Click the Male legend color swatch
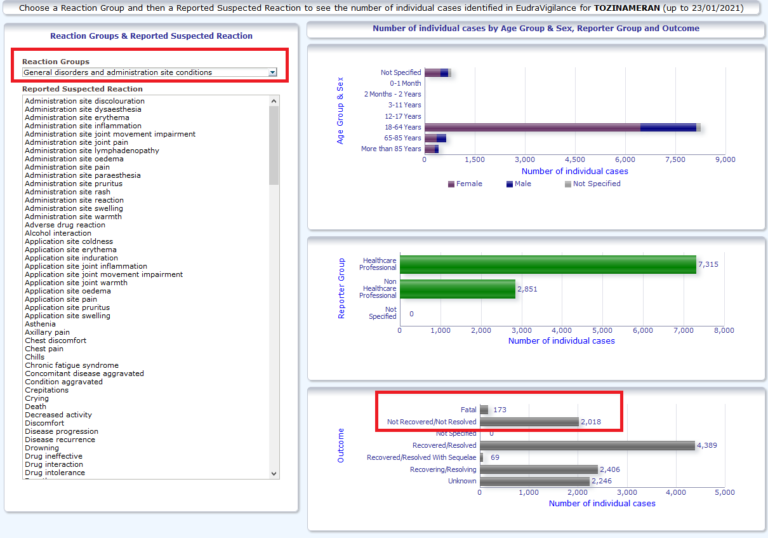This screenshot has height=538, width=768. pos(510,184)
